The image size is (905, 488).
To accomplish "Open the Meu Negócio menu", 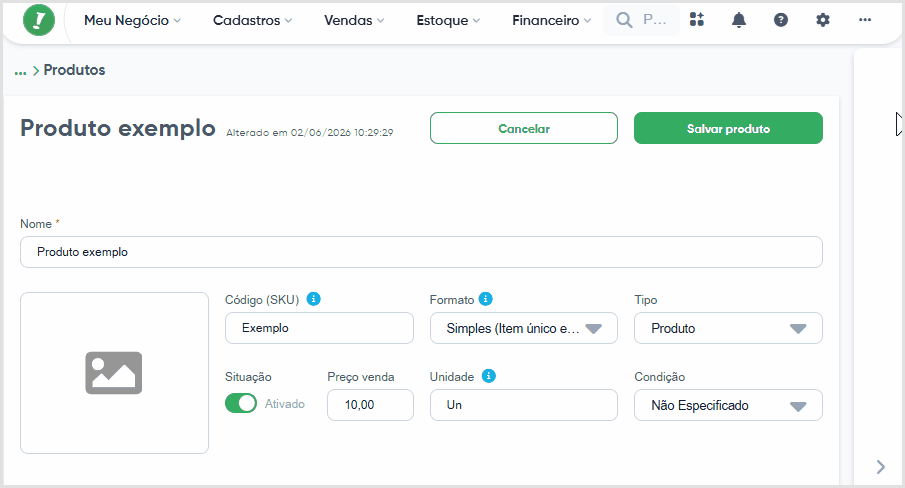I will [x=132, y=20].
